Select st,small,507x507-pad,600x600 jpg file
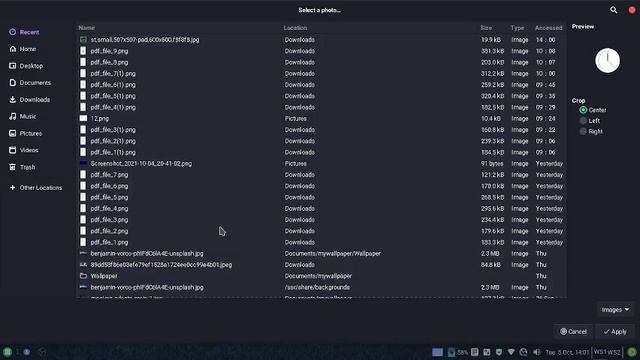 coord(321,40)
